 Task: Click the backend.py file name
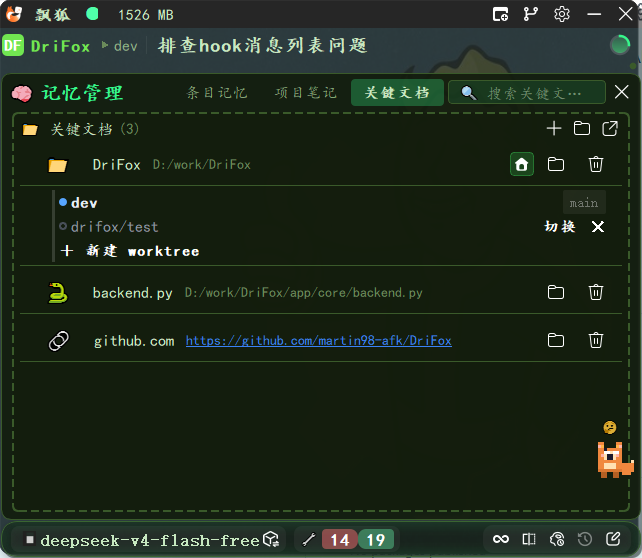[133, 293]
